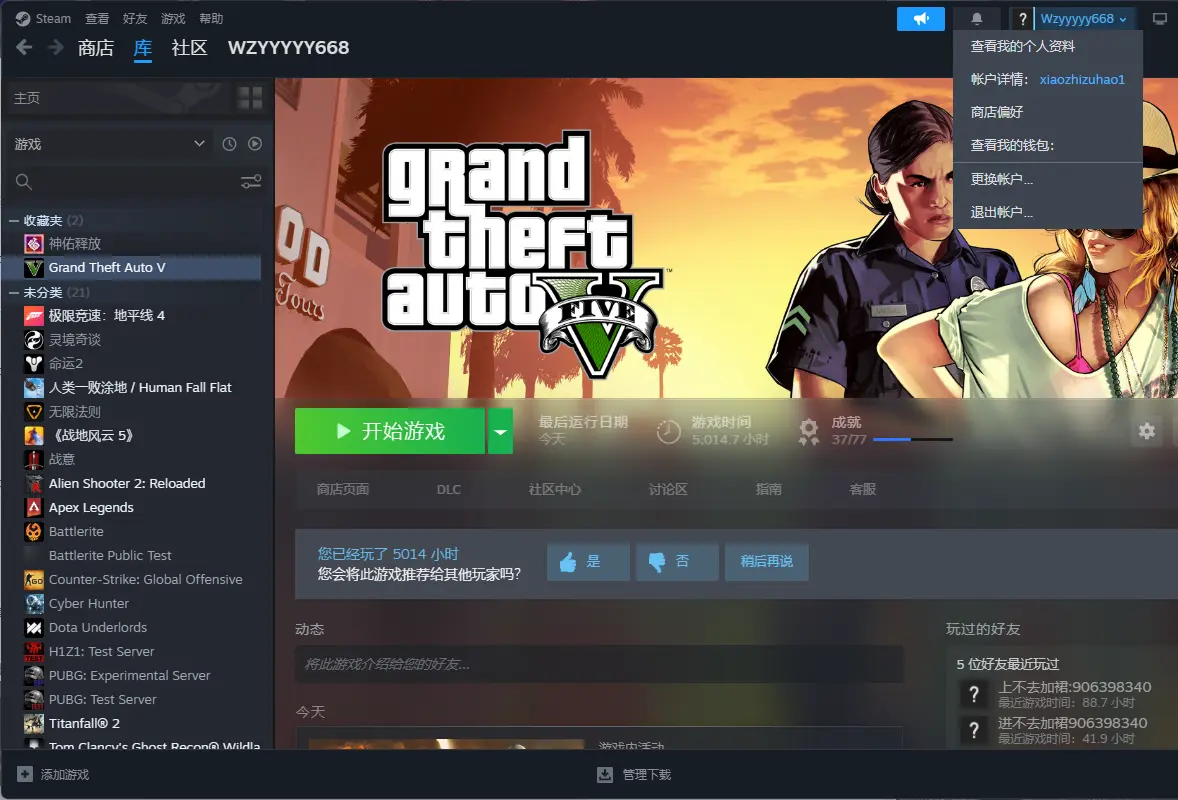Open the DLC link
This screenshot has width=1178, height=800.
click(449, 490)
